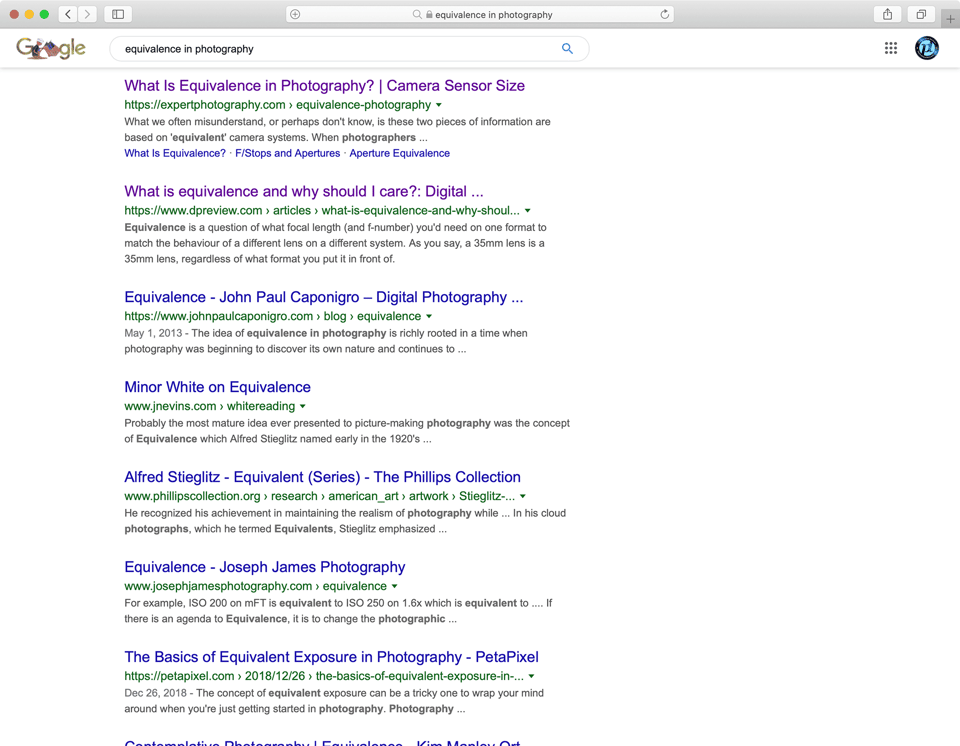Expand the expertphotography.com URL dropdown arrow
Screen dimensions: 960x746
coord(439,105)
